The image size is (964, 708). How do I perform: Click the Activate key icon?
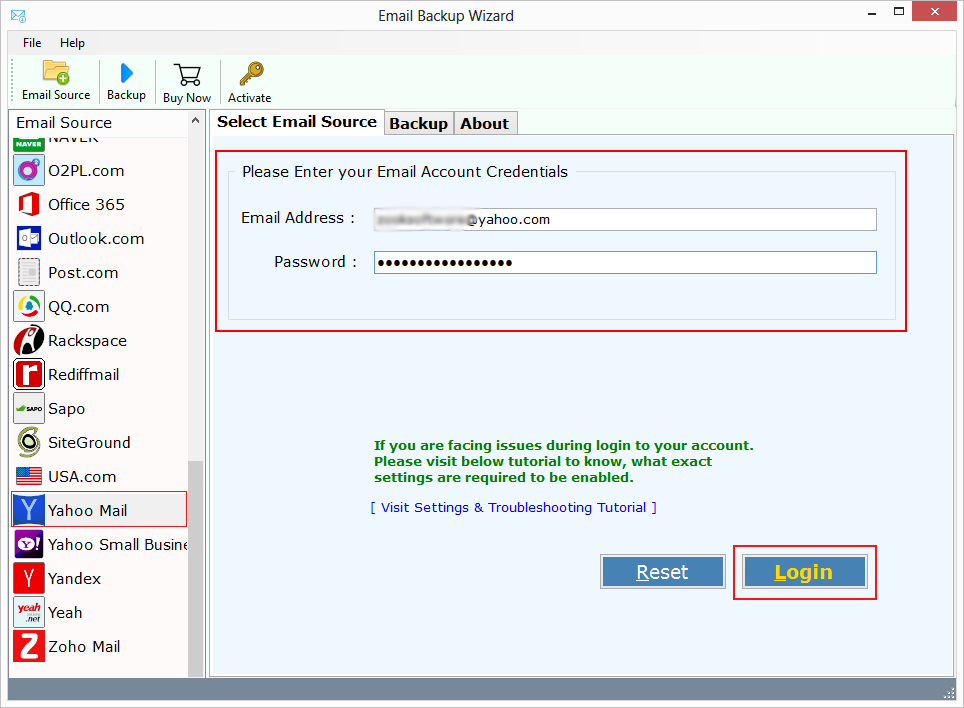coord(251,74)
